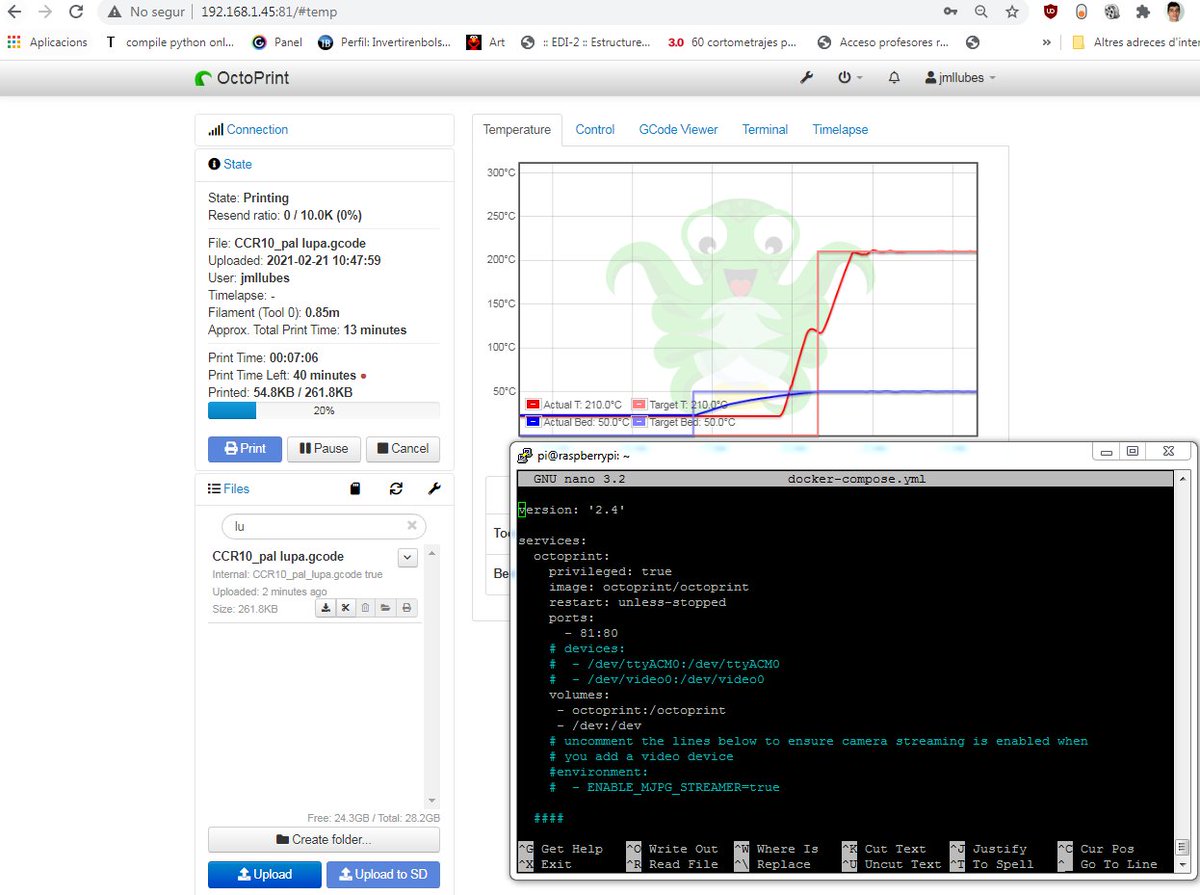Open the uBlock Origin extension

tap(1050, 12)
